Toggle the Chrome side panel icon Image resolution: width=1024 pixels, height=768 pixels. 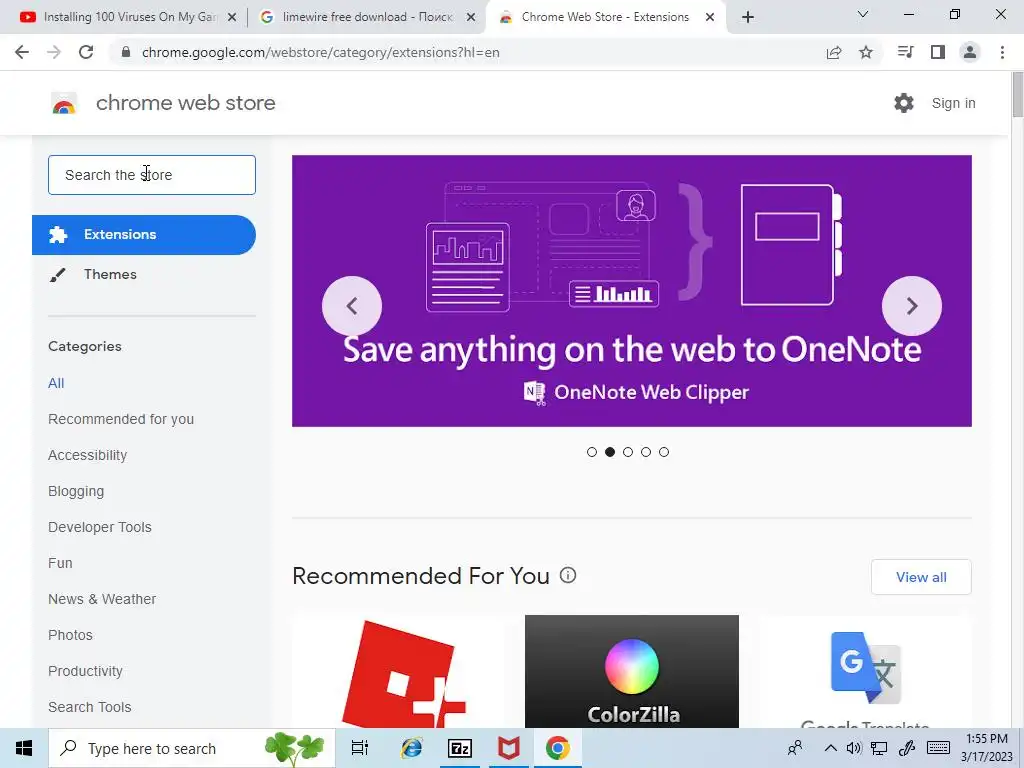point(938,52)
